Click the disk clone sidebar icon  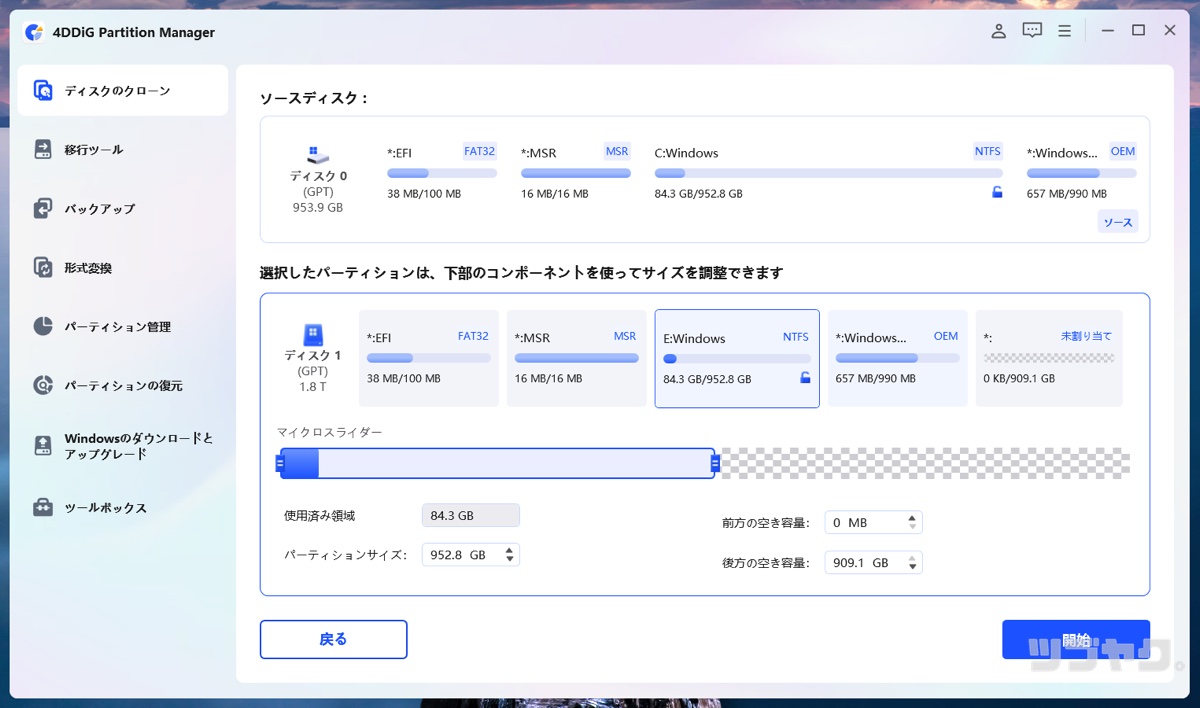43,91
